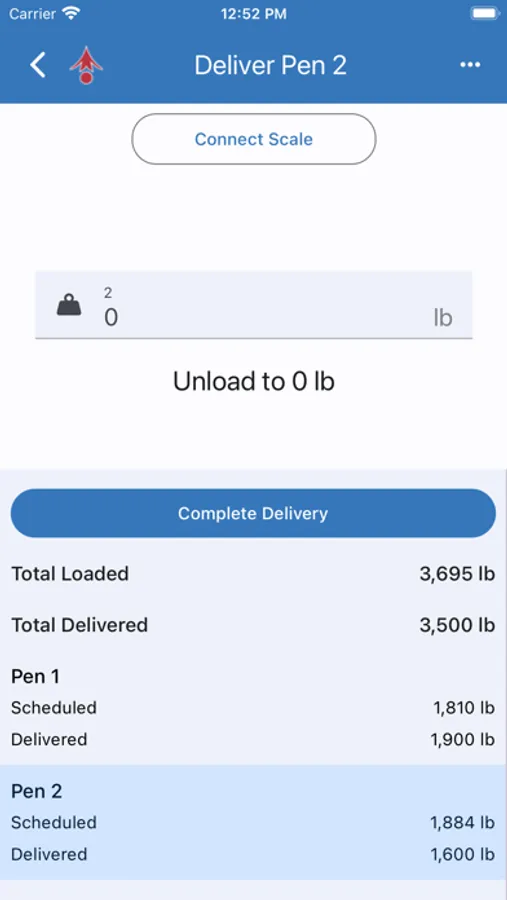The image size is (507, 900).
Task: Tap the Deliver Pen 2 title
Action: pos(270,65)
